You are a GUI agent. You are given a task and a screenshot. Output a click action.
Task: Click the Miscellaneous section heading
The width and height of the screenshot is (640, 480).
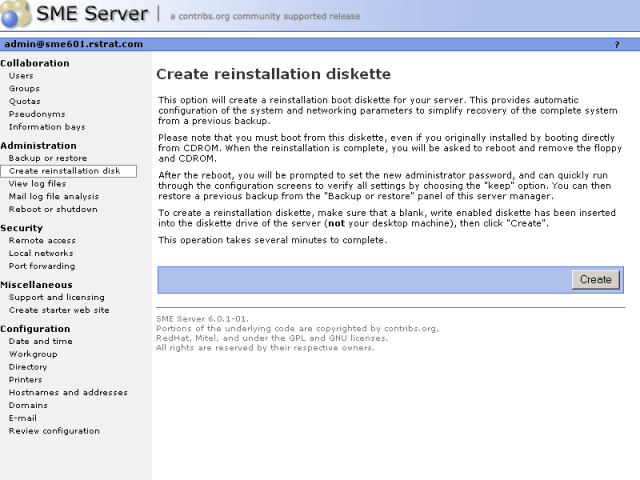36,285
